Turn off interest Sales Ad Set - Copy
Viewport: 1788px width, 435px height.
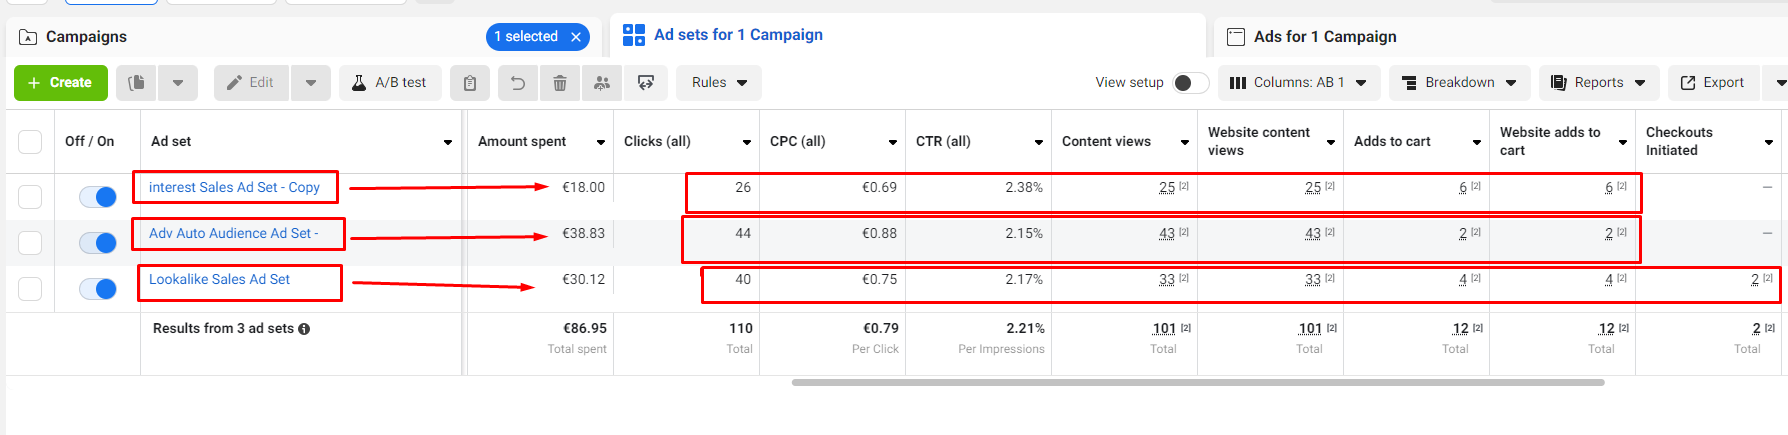(x=98, y=197)
